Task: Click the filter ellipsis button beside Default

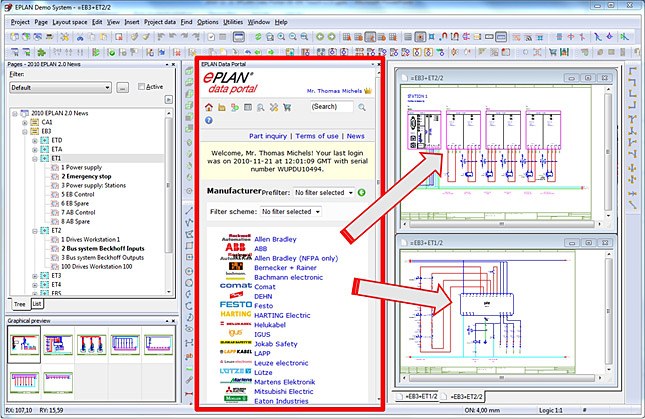Action: pos(122,88)
